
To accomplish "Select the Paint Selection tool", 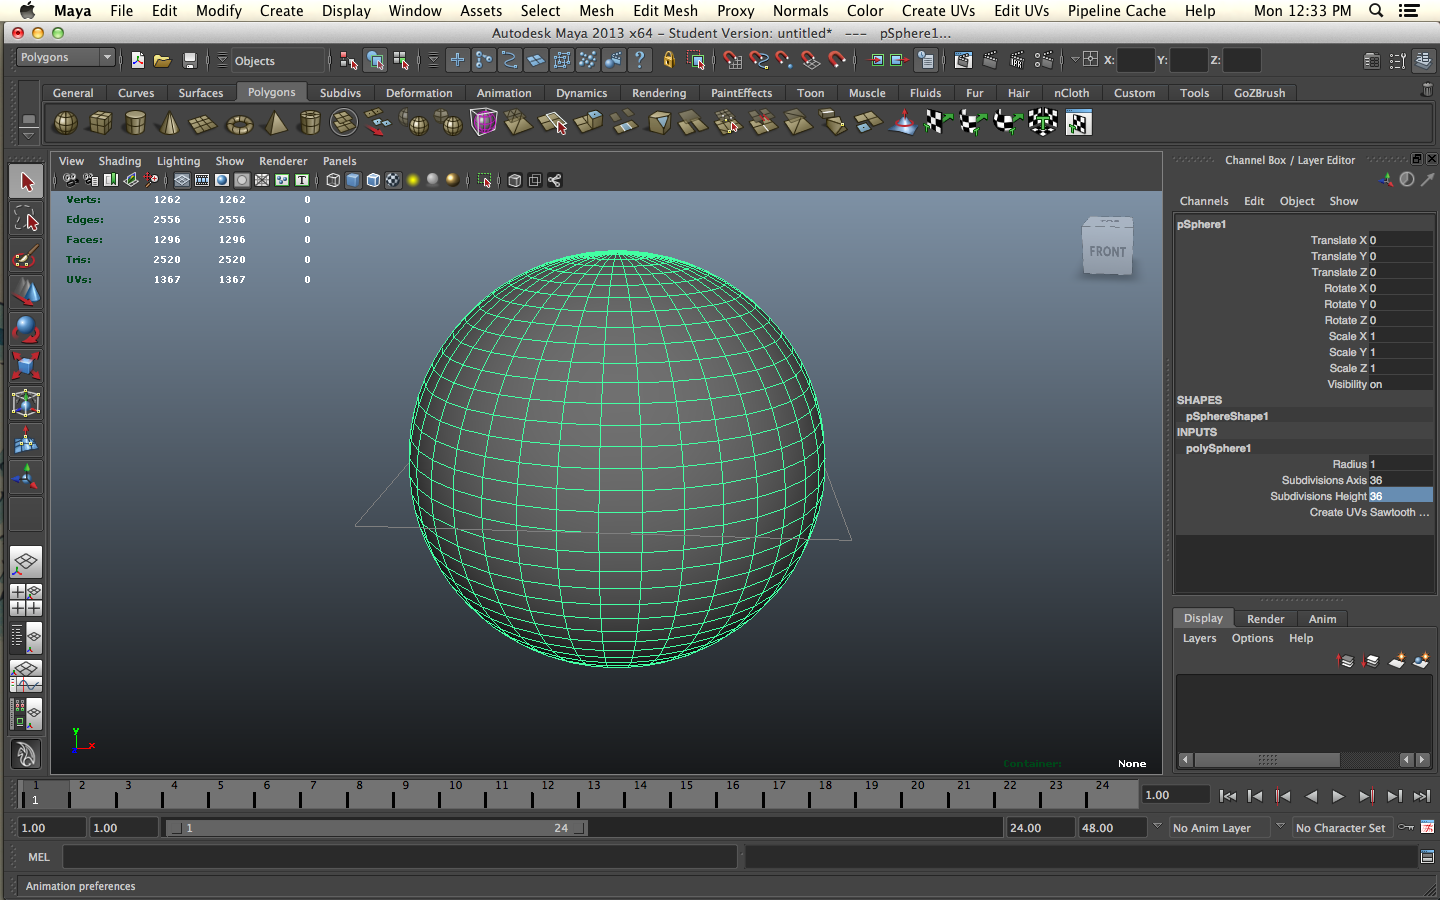I will (x=26, y=256).
